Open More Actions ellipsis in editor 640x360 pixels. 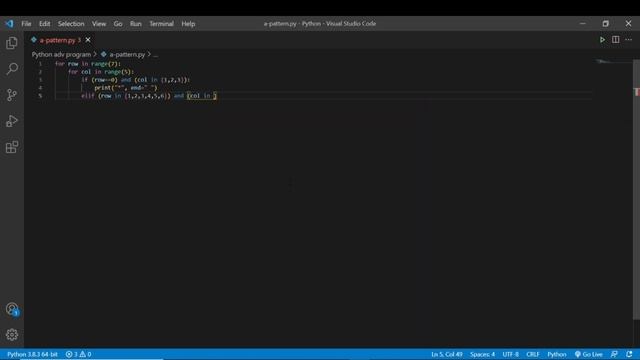tap(629, 40)
